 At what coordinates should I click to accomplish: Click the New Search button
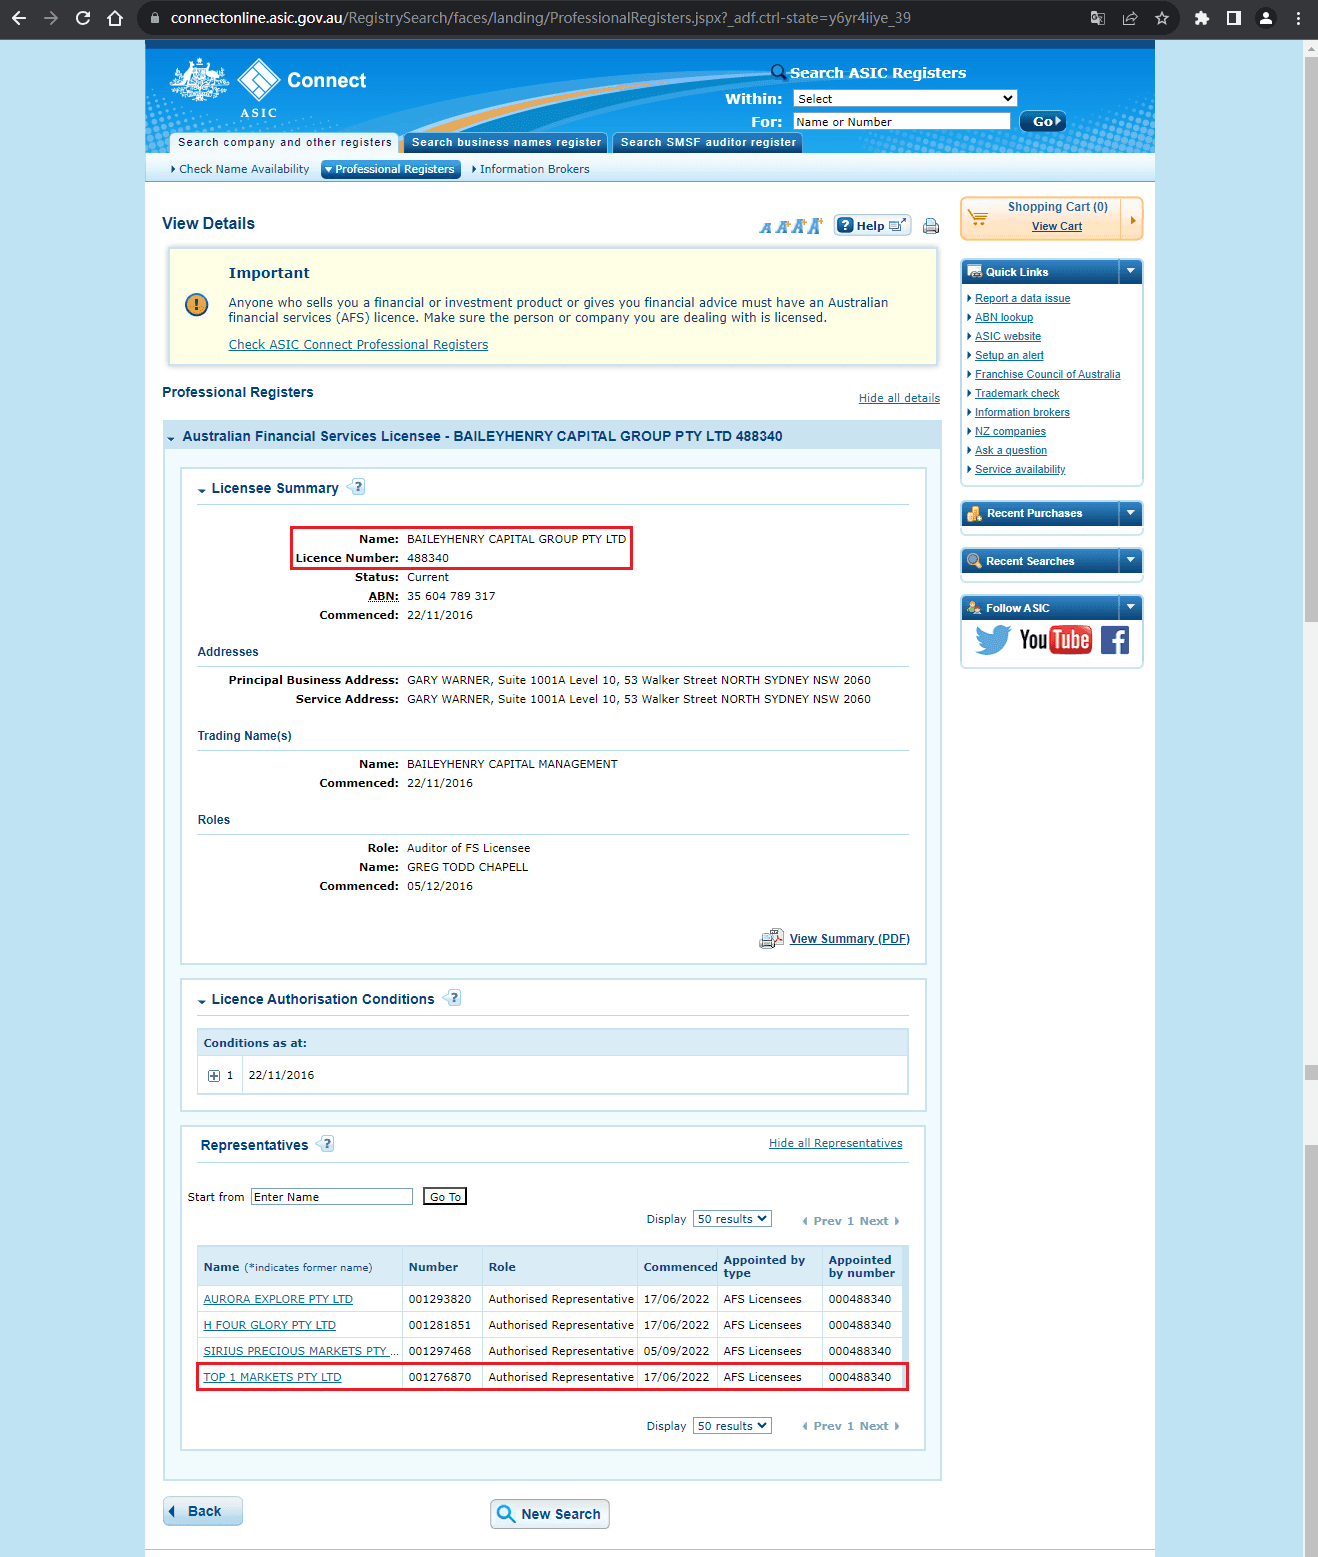pyautogui.click(x=549, y=1514)
